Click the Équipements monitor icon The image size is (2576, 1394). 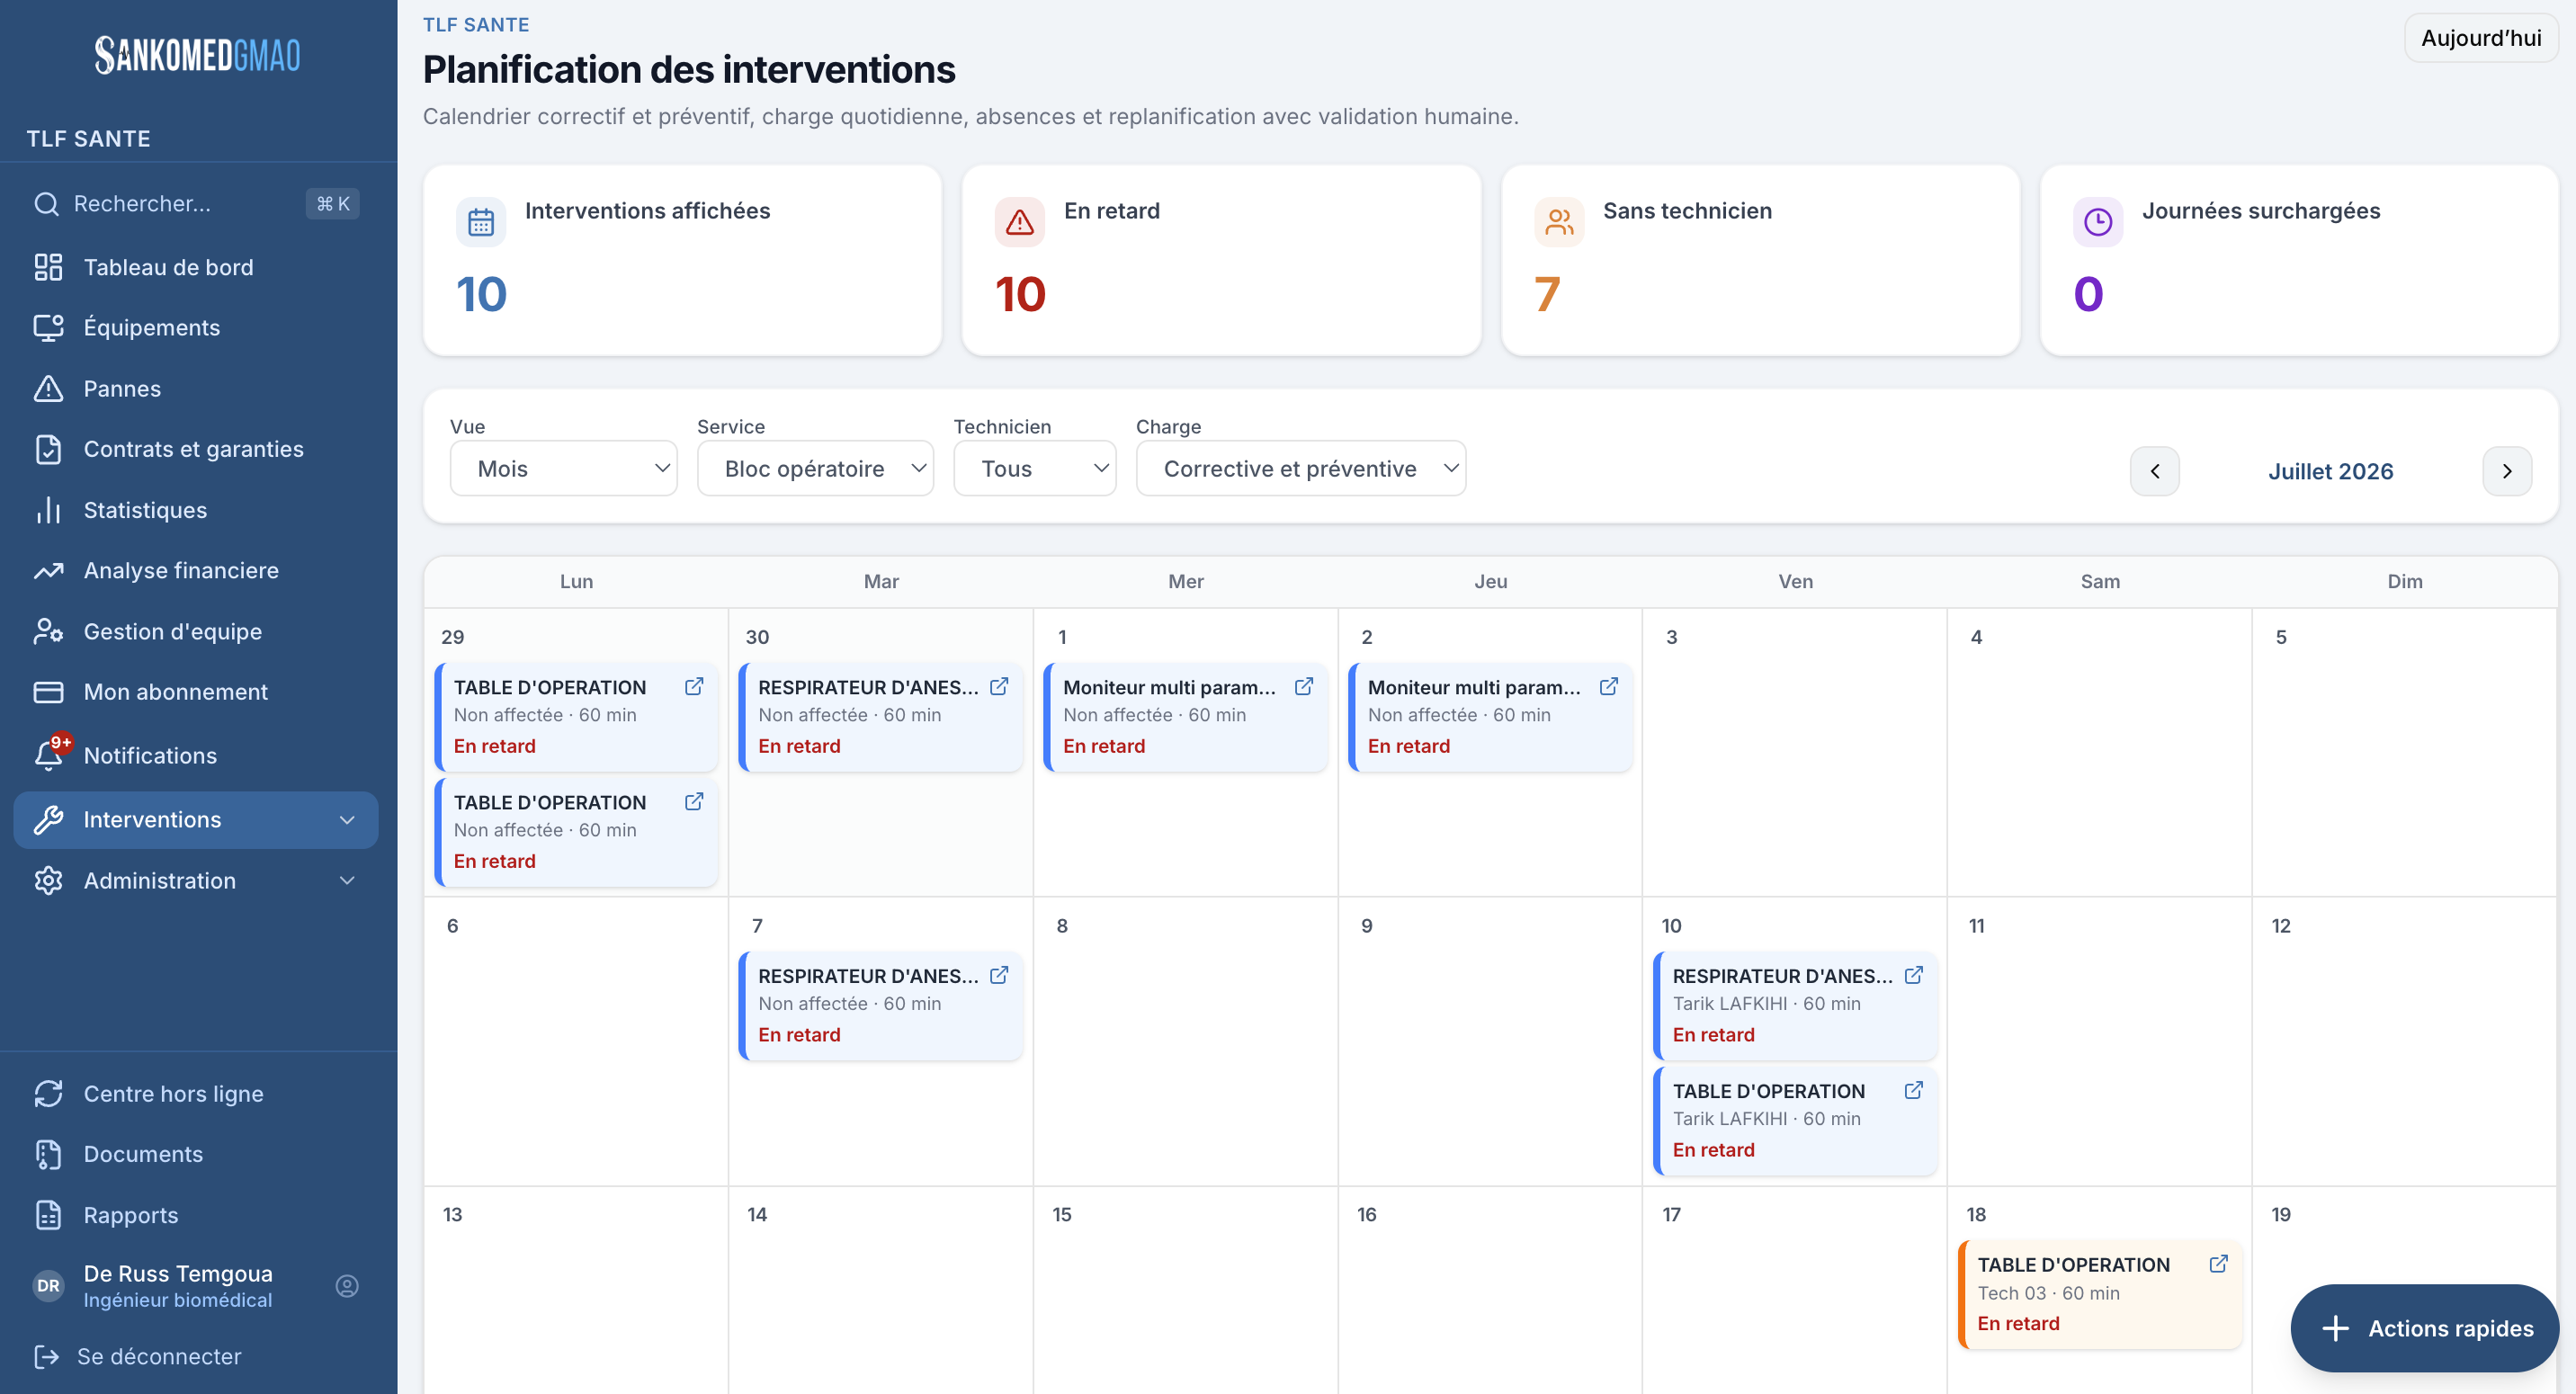[x=48, y=328]
